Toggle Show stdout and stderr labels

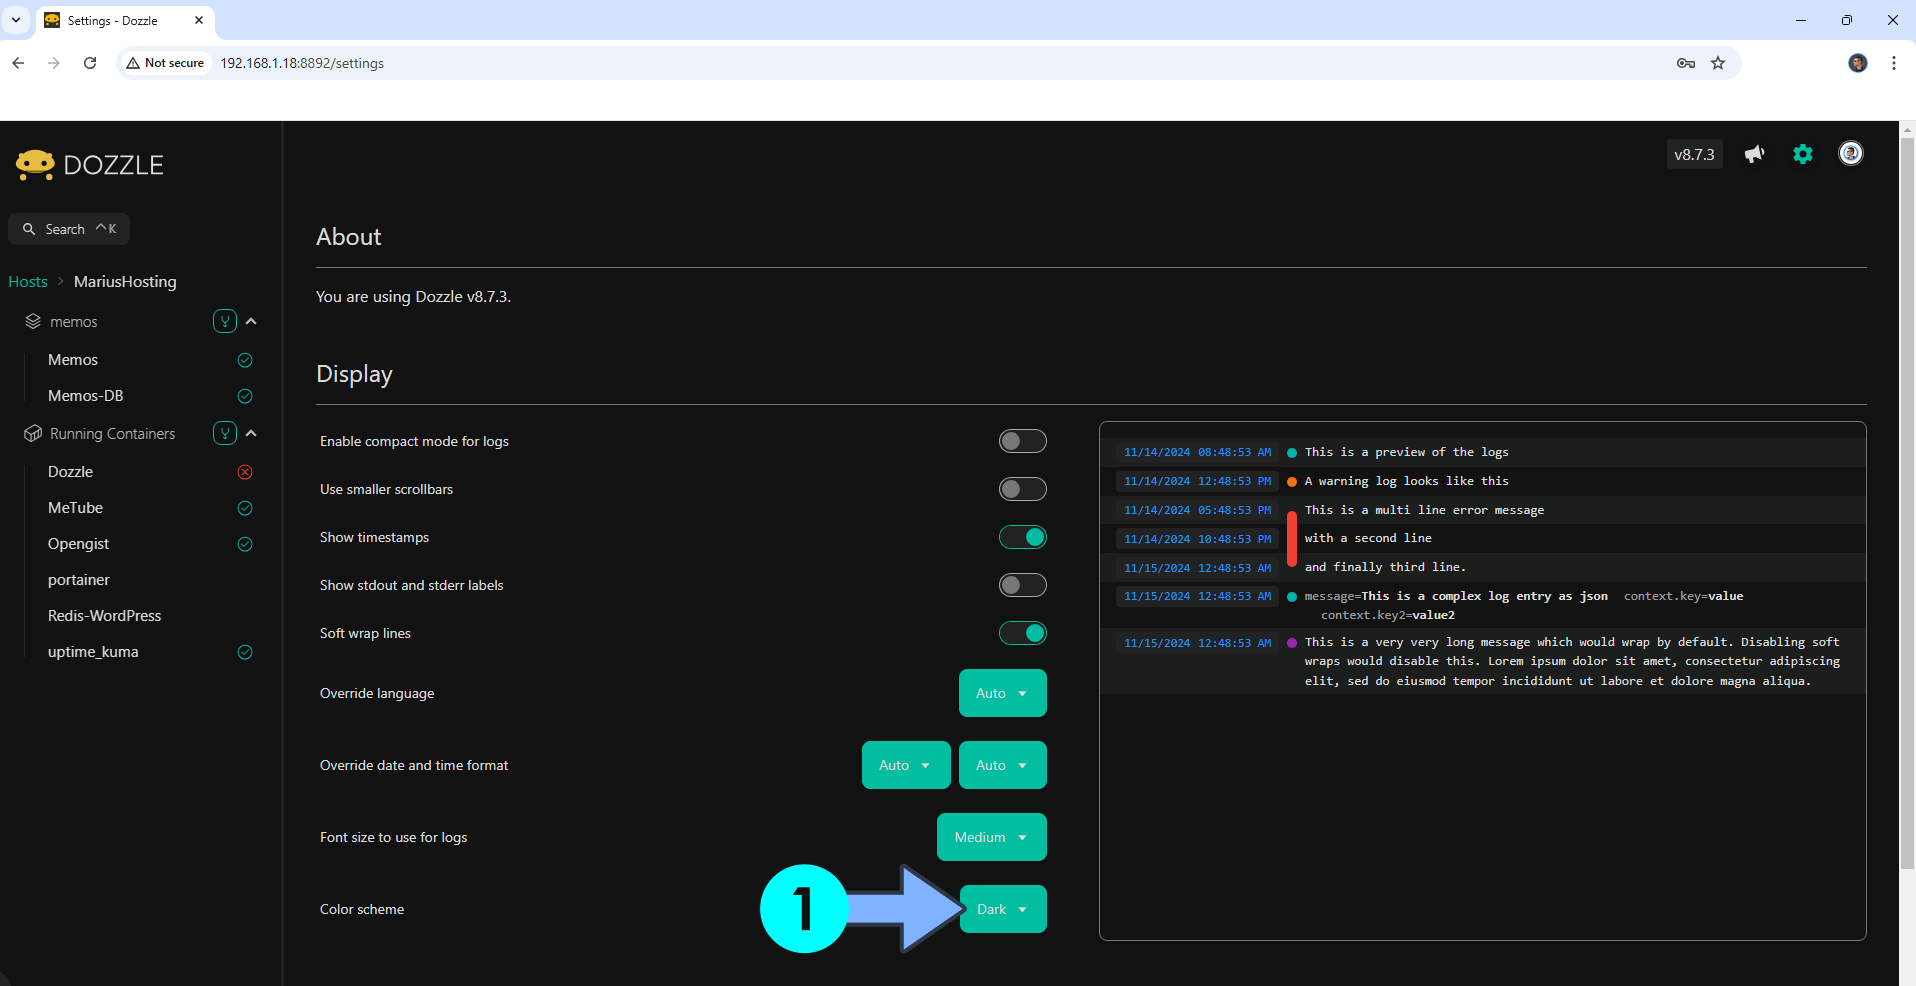pos(1022,585)
